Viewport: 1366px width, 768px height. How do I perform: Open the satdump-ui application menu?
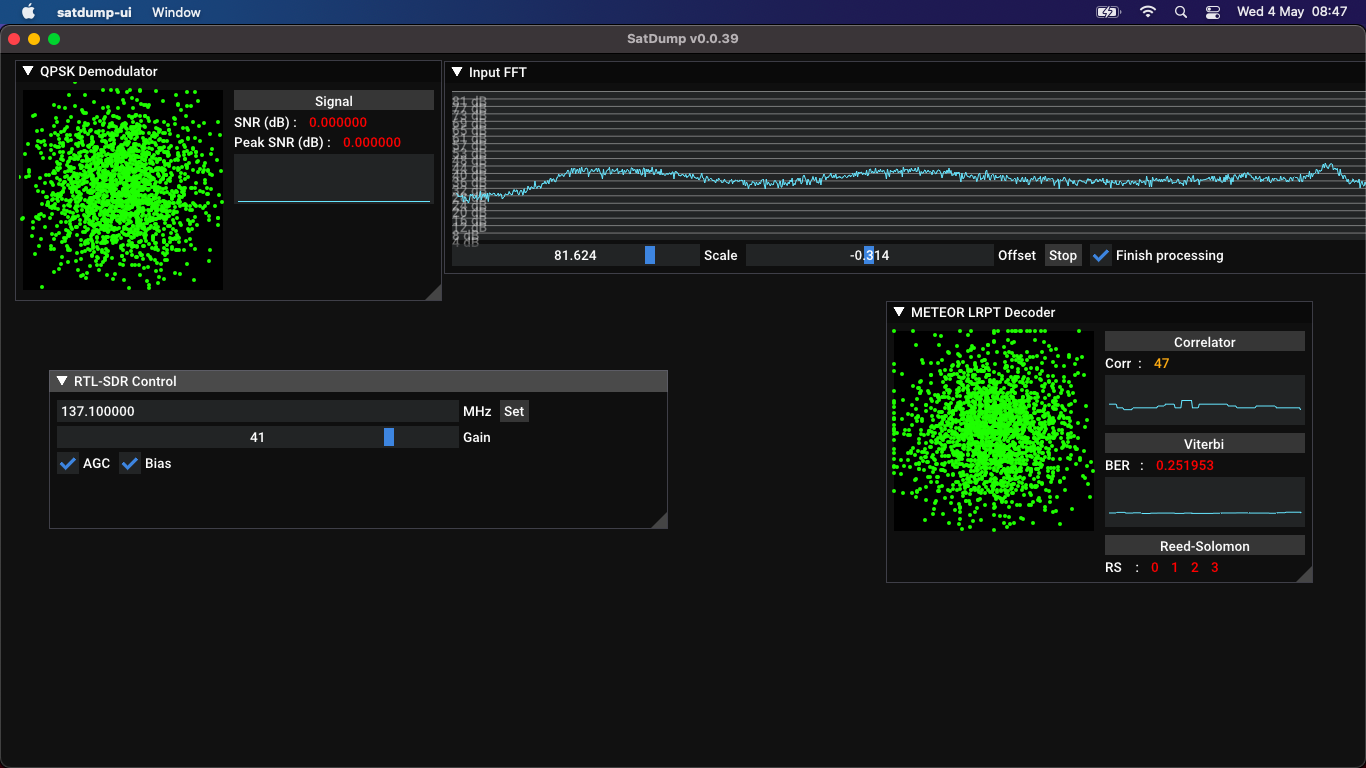tap(94, 12)
